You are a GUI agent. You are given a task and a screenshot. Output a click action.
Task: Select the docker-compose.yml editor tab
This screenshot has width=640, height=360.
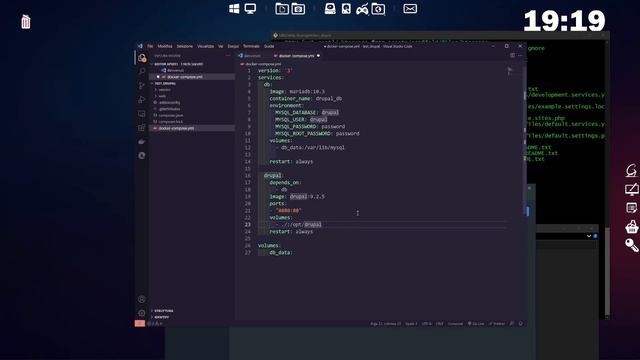pos(296,56)
